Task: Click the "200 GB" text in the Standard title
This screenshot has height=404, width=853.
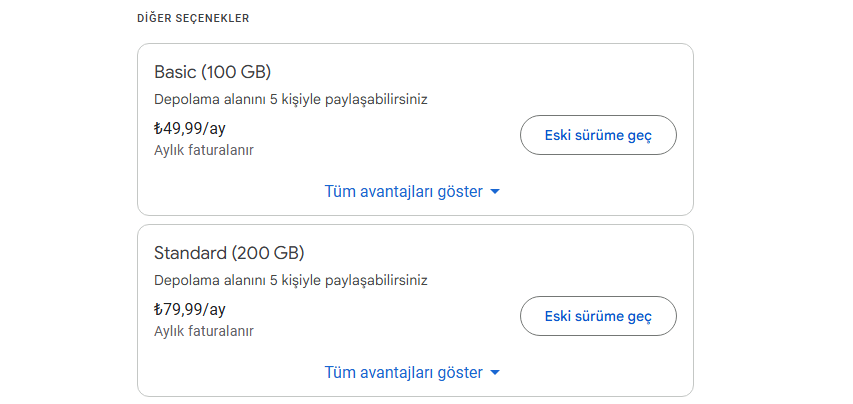Action: click(x=266, y=252)
